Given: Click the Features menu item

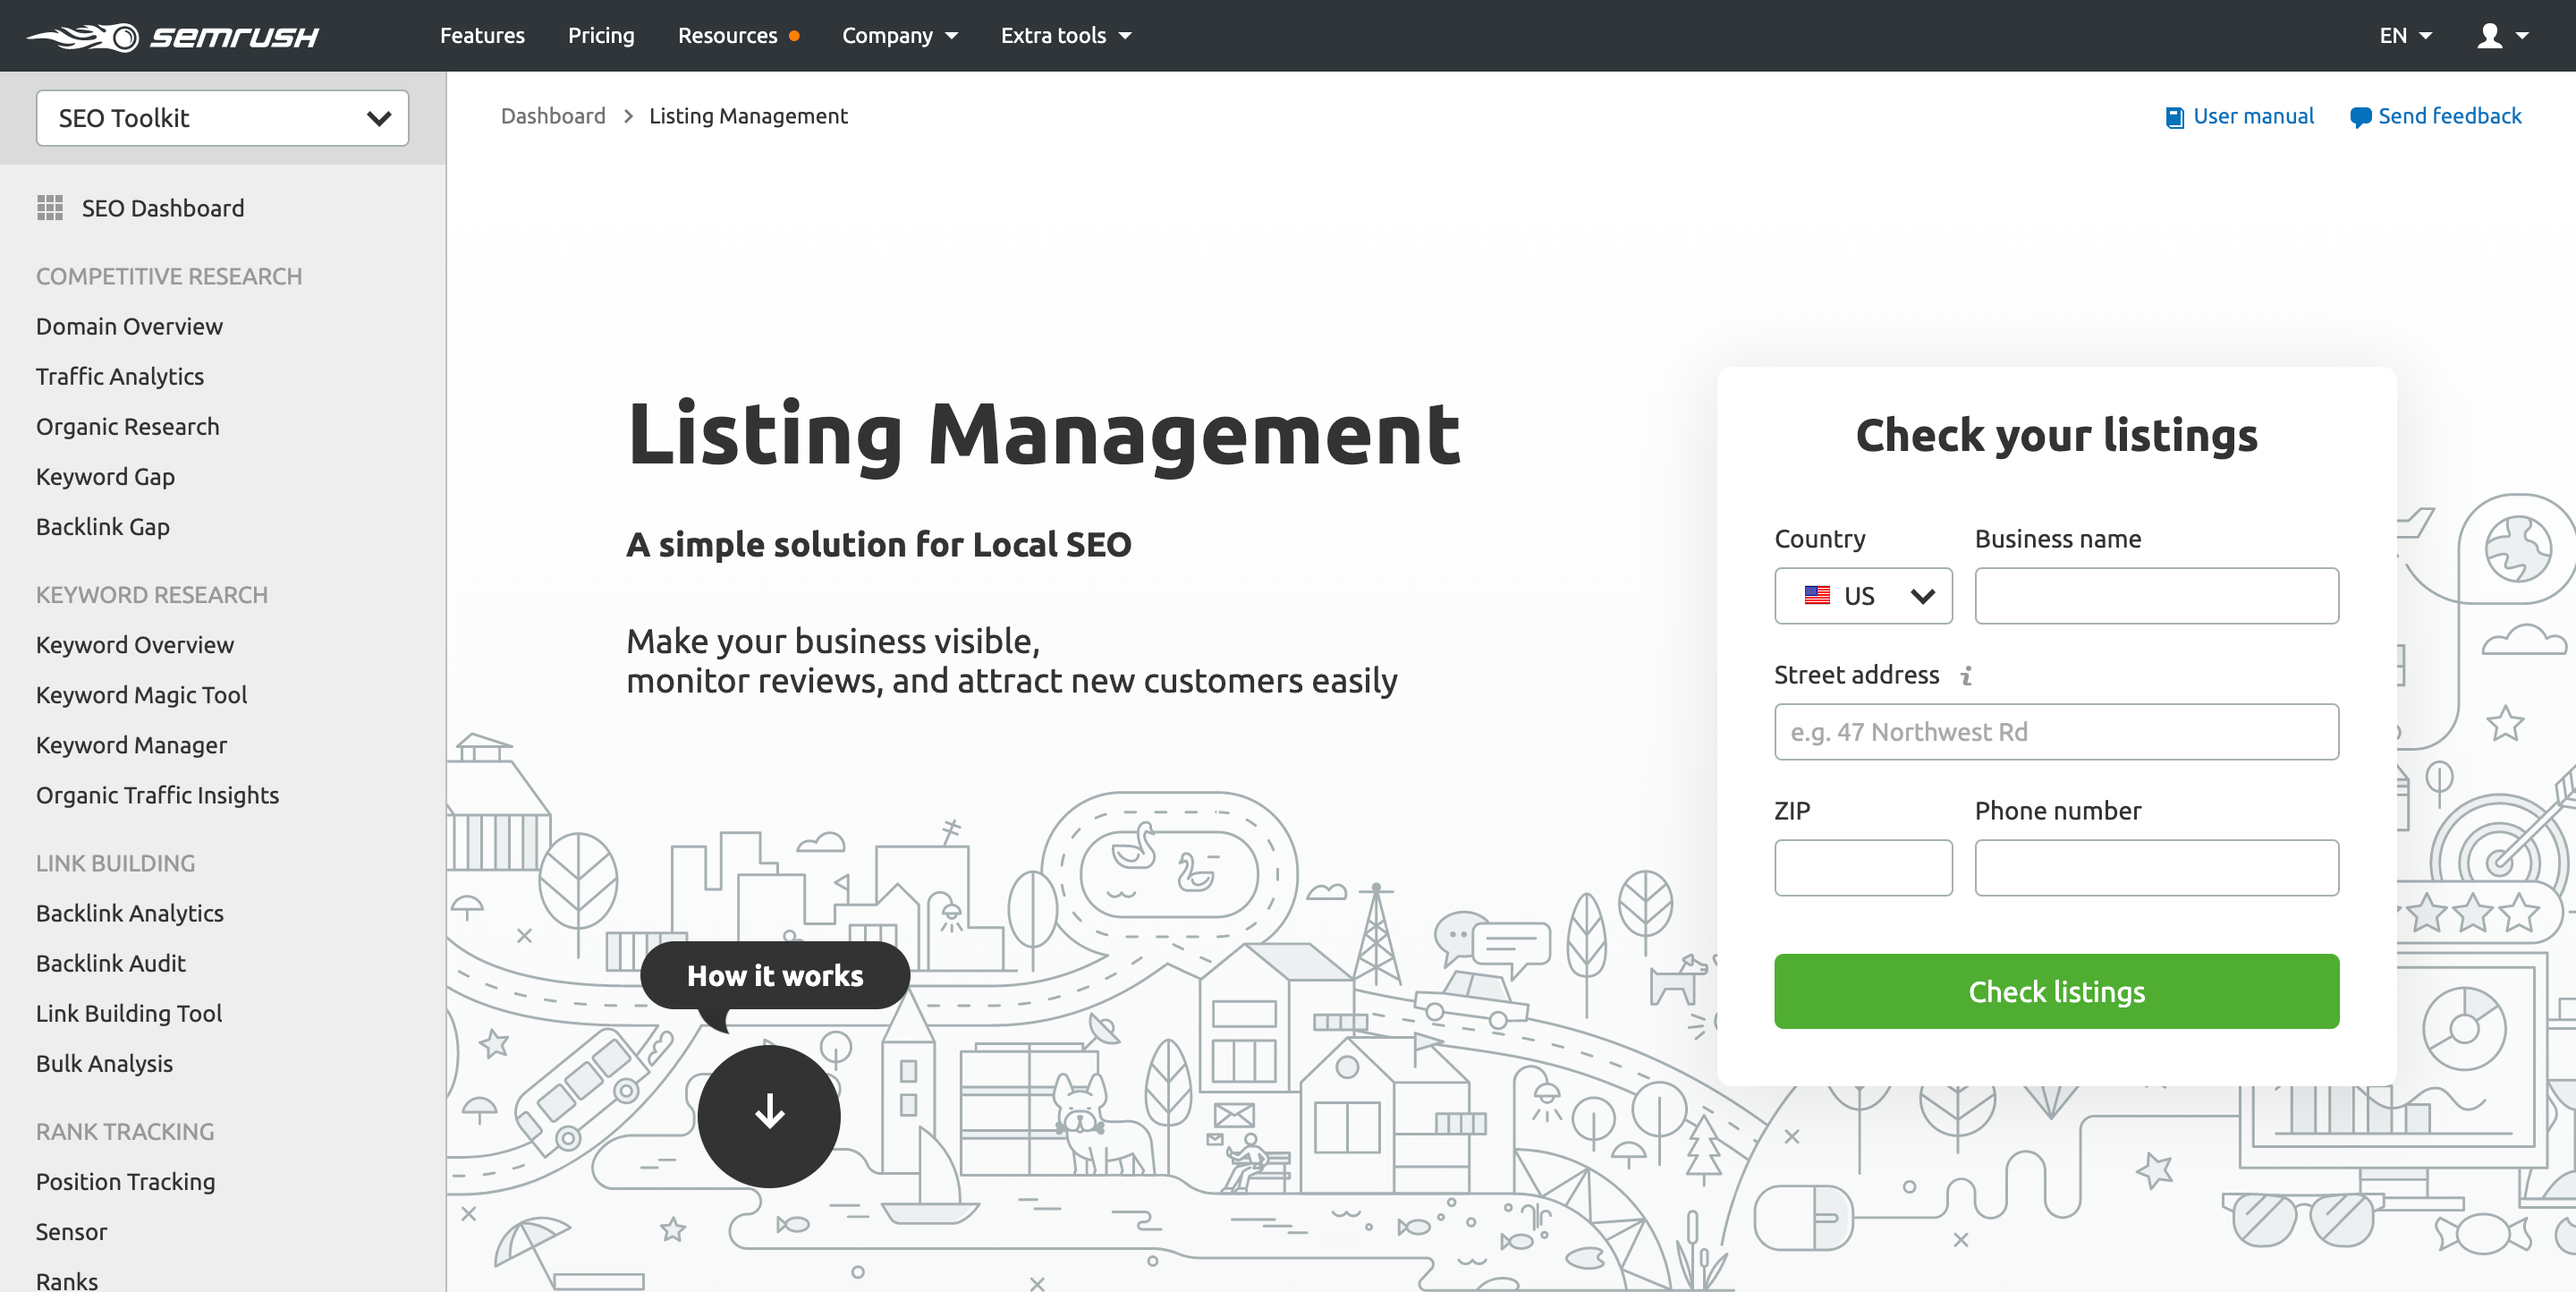Looking at the screenshot, I should click(x=483, y=35).
